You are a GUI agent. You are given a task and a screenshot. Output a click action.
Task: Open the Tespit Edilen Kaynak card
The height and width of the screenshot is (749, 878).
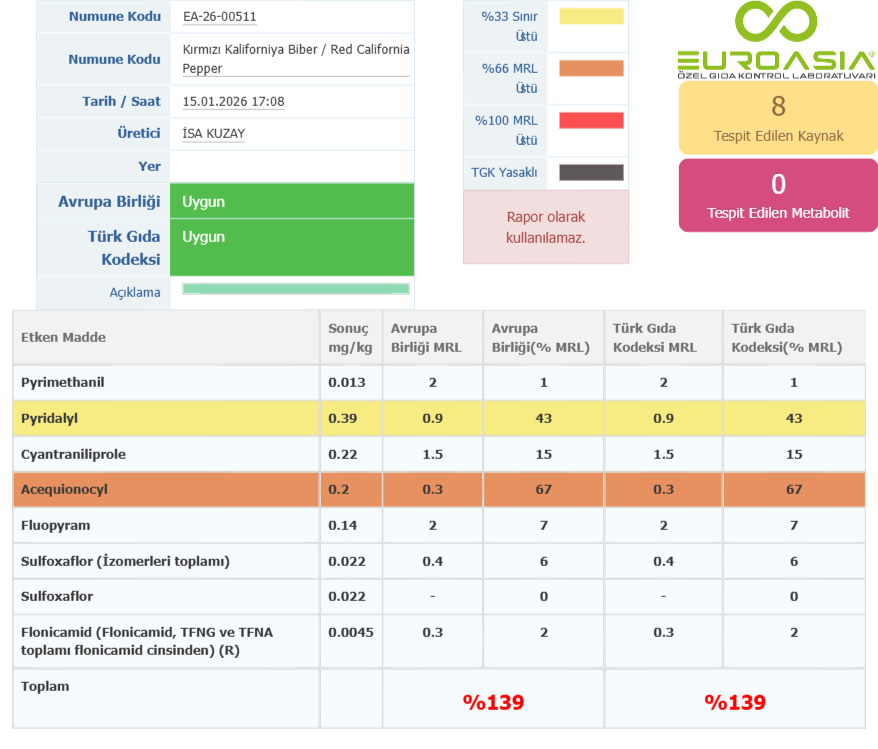[778, 118]
